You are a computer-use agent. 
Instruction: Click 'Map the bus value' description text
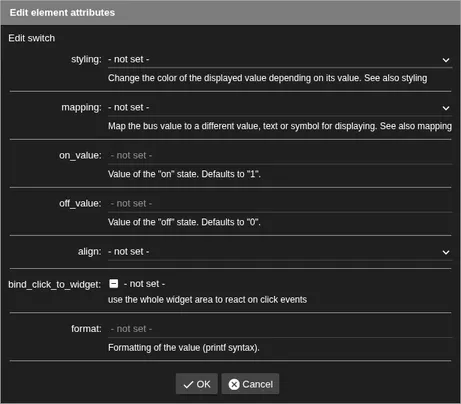click(x=280, y=126)
